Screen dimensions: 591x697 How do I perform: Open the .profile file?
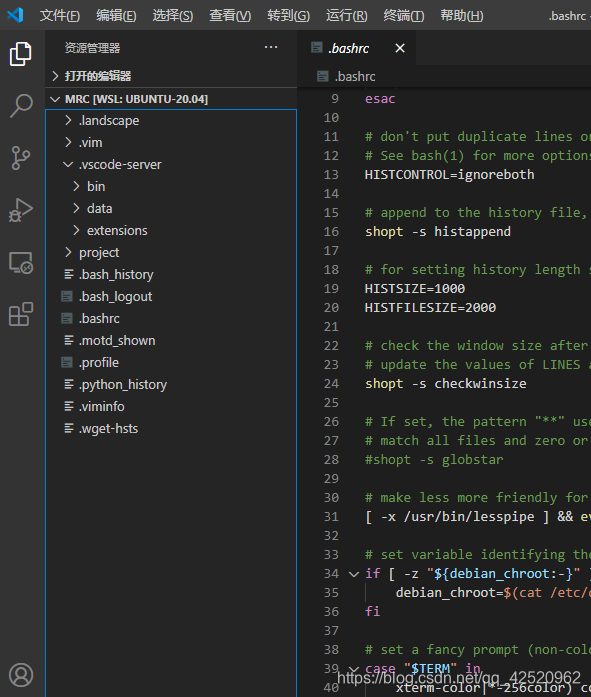(x=171, y=362)
